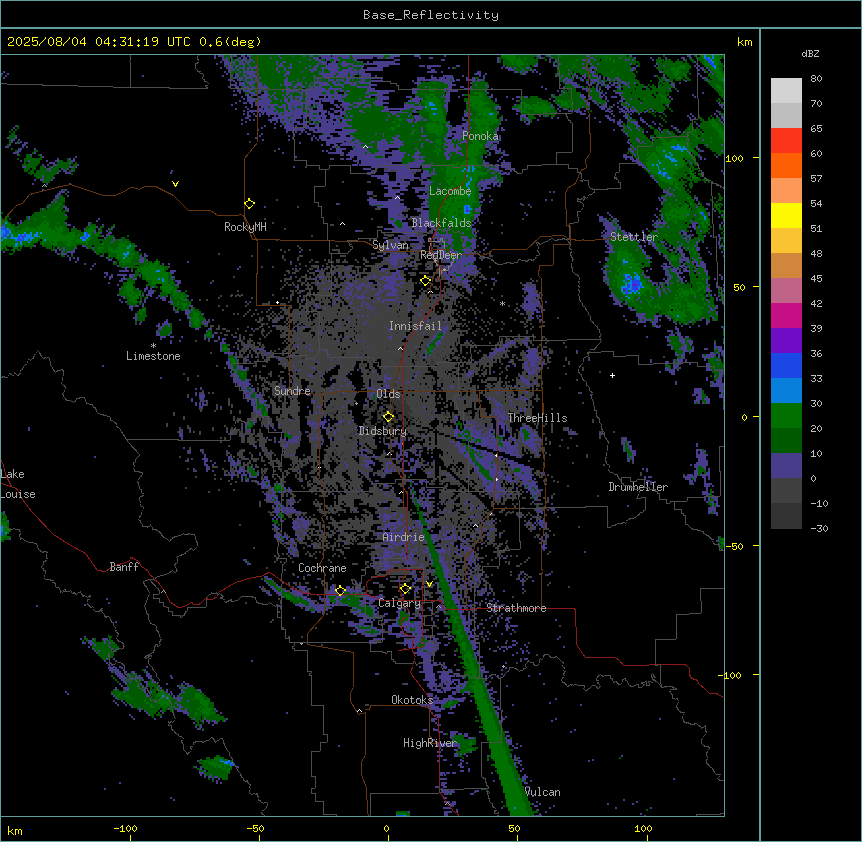Click the yellow V marker northeast of Calgary

(429, 584)
